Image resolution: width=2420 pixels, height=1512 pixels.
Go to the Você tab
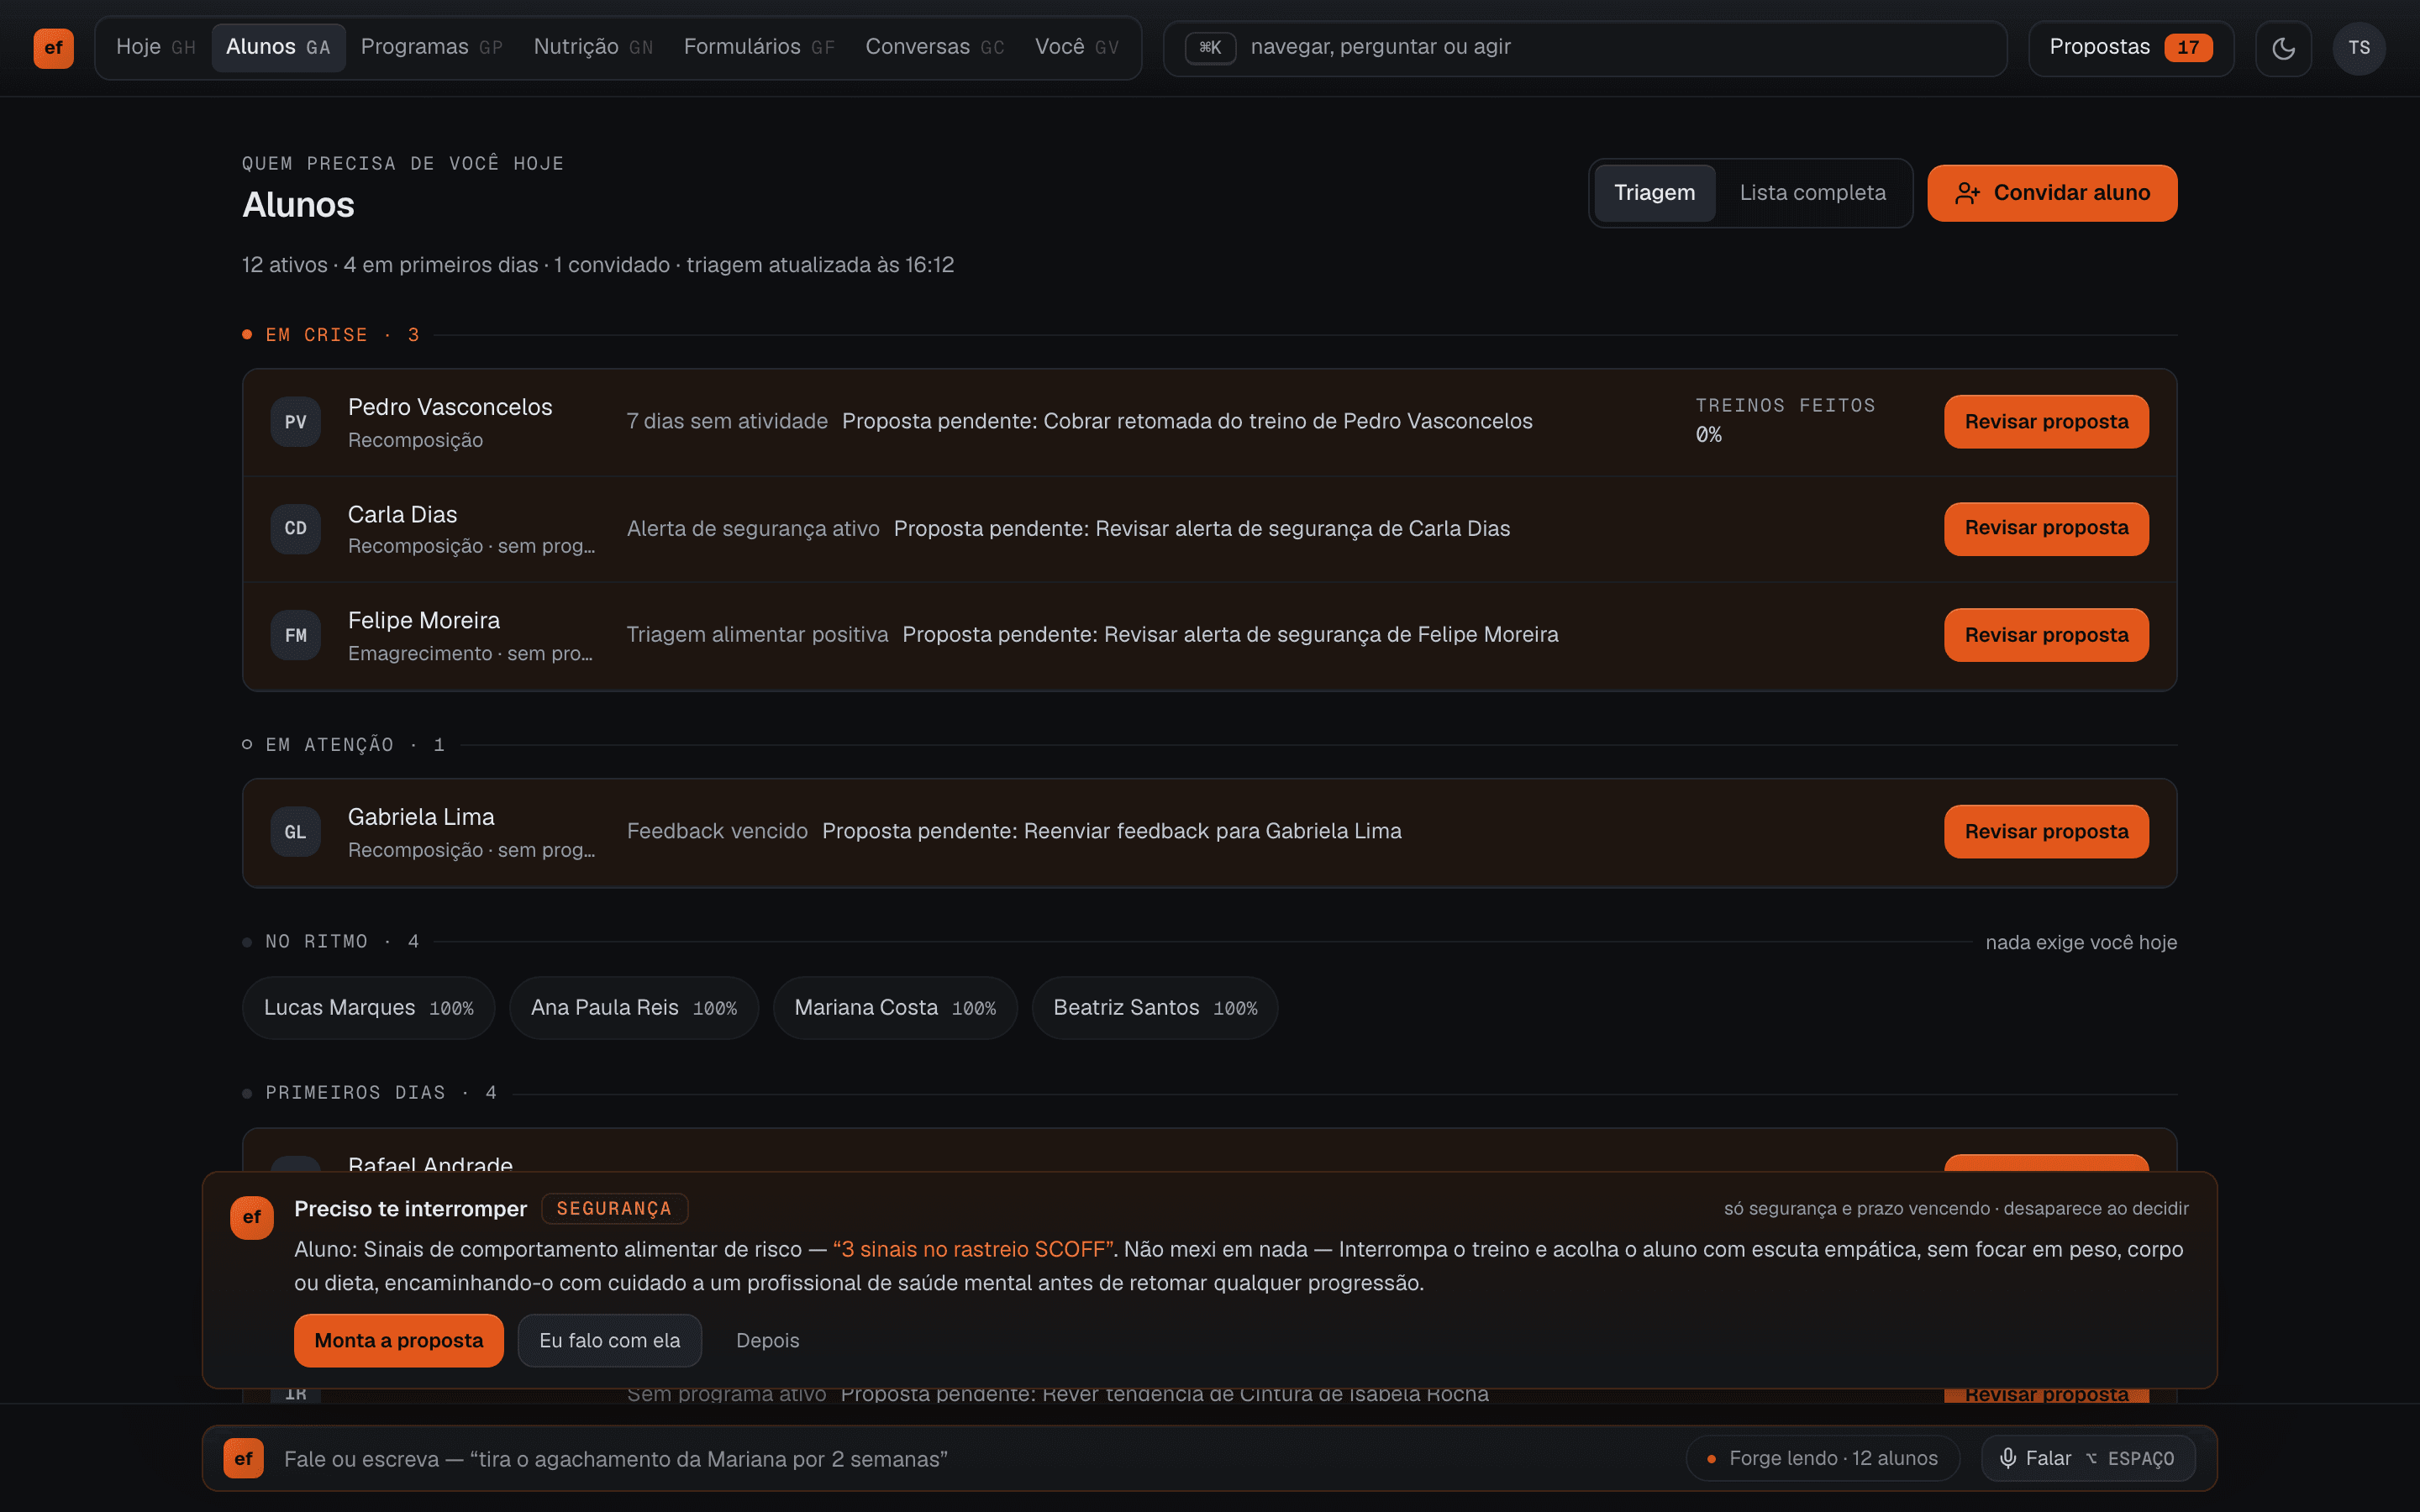coord(1077,47)
